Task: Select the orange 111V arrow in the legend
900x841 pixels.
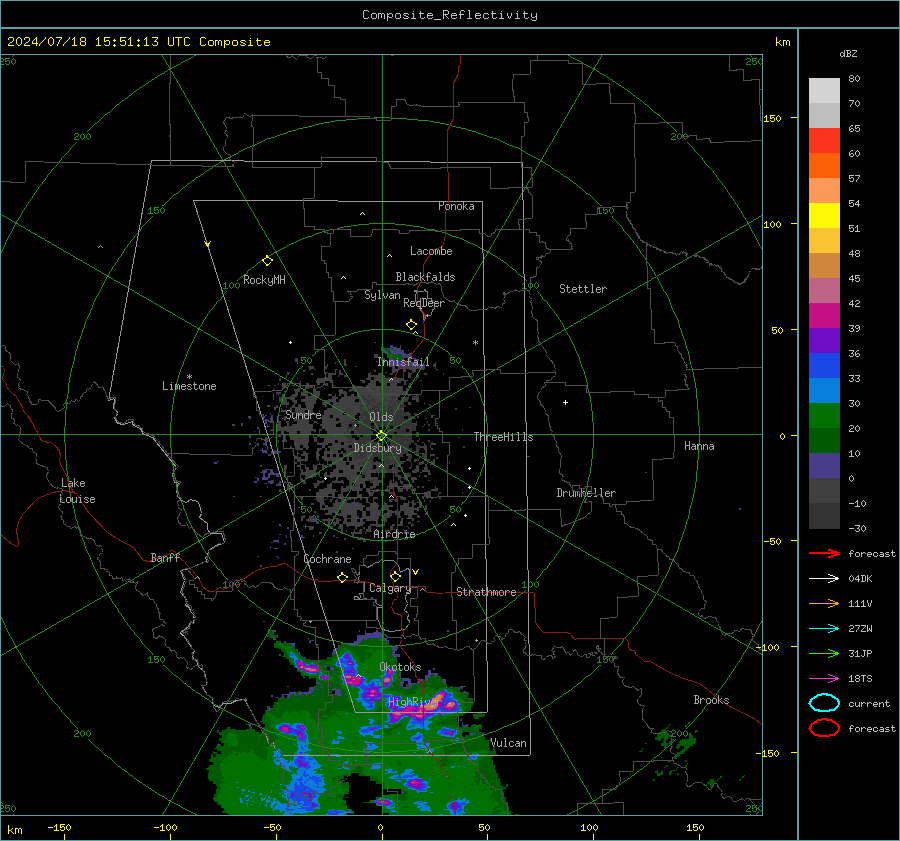Action: click(x=824, y=603)
